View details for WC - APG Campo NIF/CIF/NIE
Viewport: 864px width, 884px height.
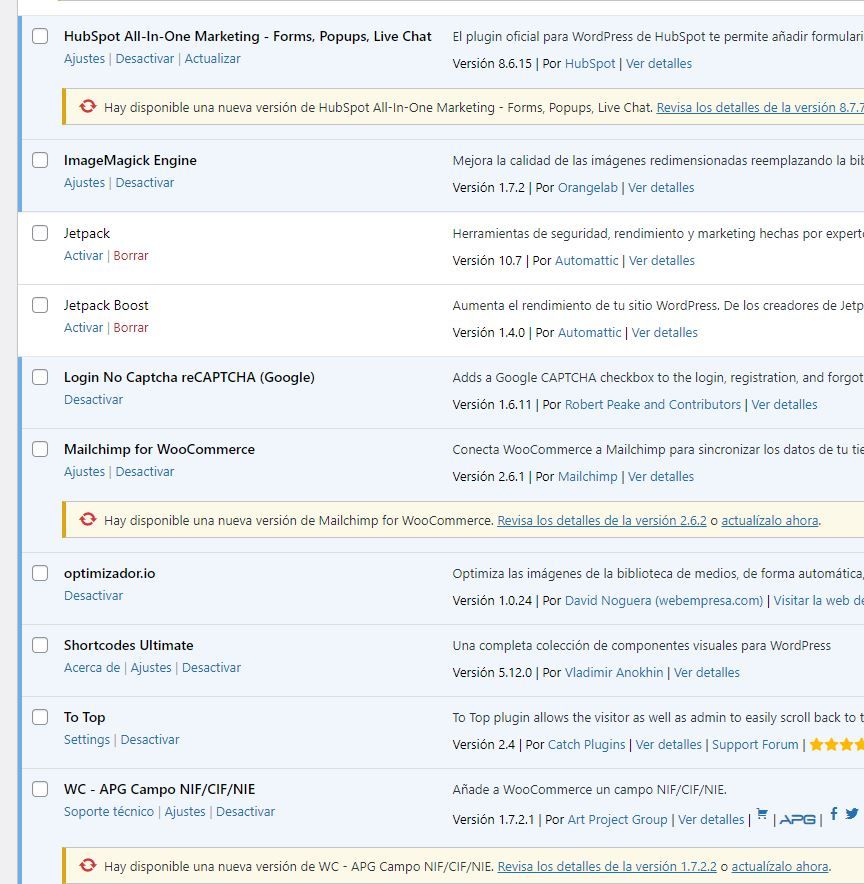point(711,820)
